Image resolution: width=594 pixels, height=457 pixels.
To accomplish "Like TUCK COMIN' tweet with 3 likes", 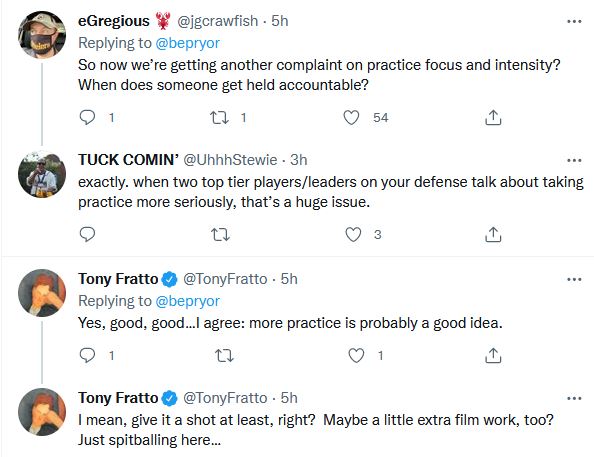I will [x=353, y=235].
